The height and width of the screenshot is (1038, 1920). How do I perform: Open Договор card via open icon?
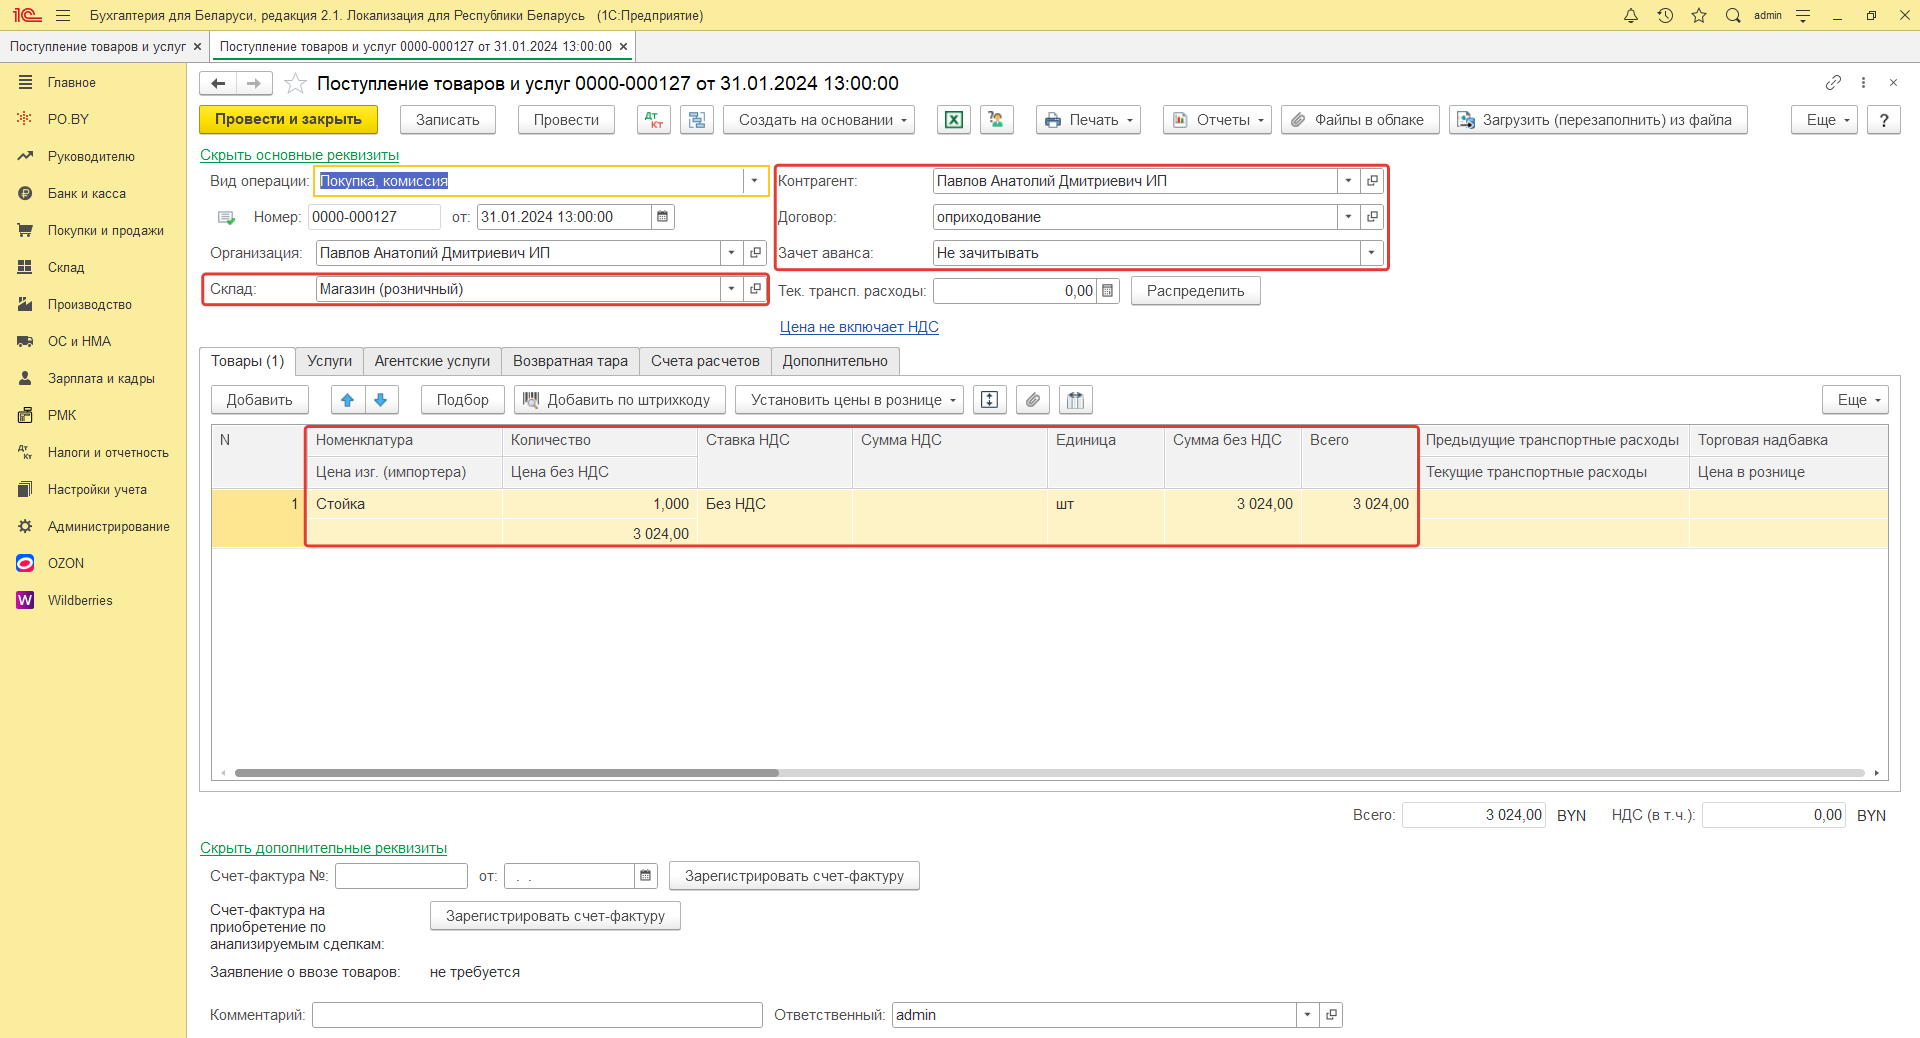pos(1372,217)
